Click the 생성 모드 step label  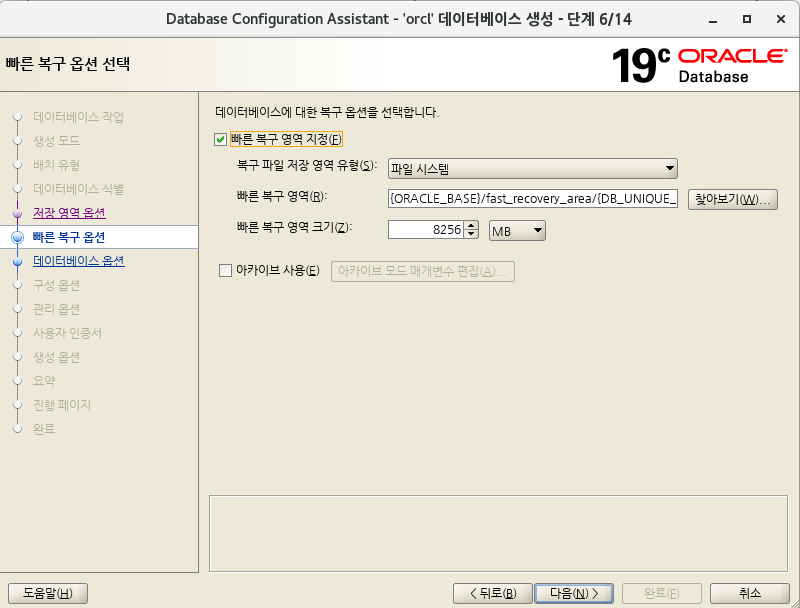click(x=57, y=141)
